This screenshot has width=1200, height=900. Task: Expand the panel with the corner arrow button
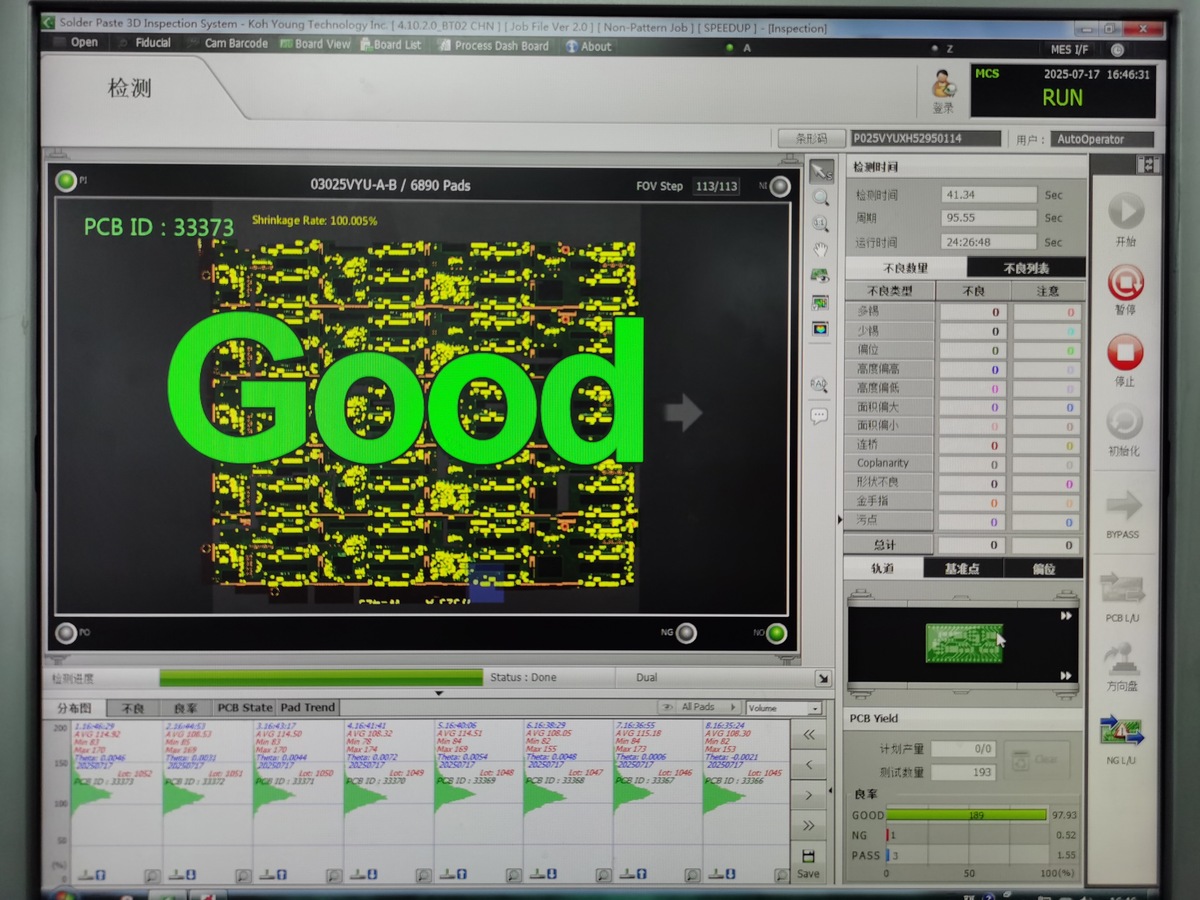[x=823, y=678]
